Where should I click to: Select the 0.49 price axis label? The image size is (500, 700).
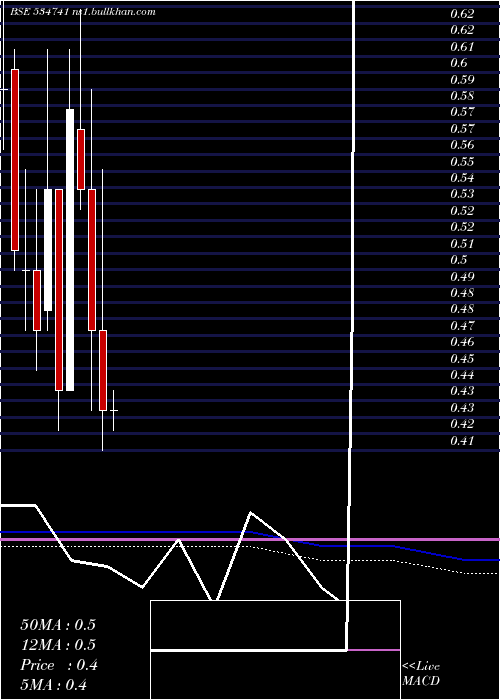462,277
